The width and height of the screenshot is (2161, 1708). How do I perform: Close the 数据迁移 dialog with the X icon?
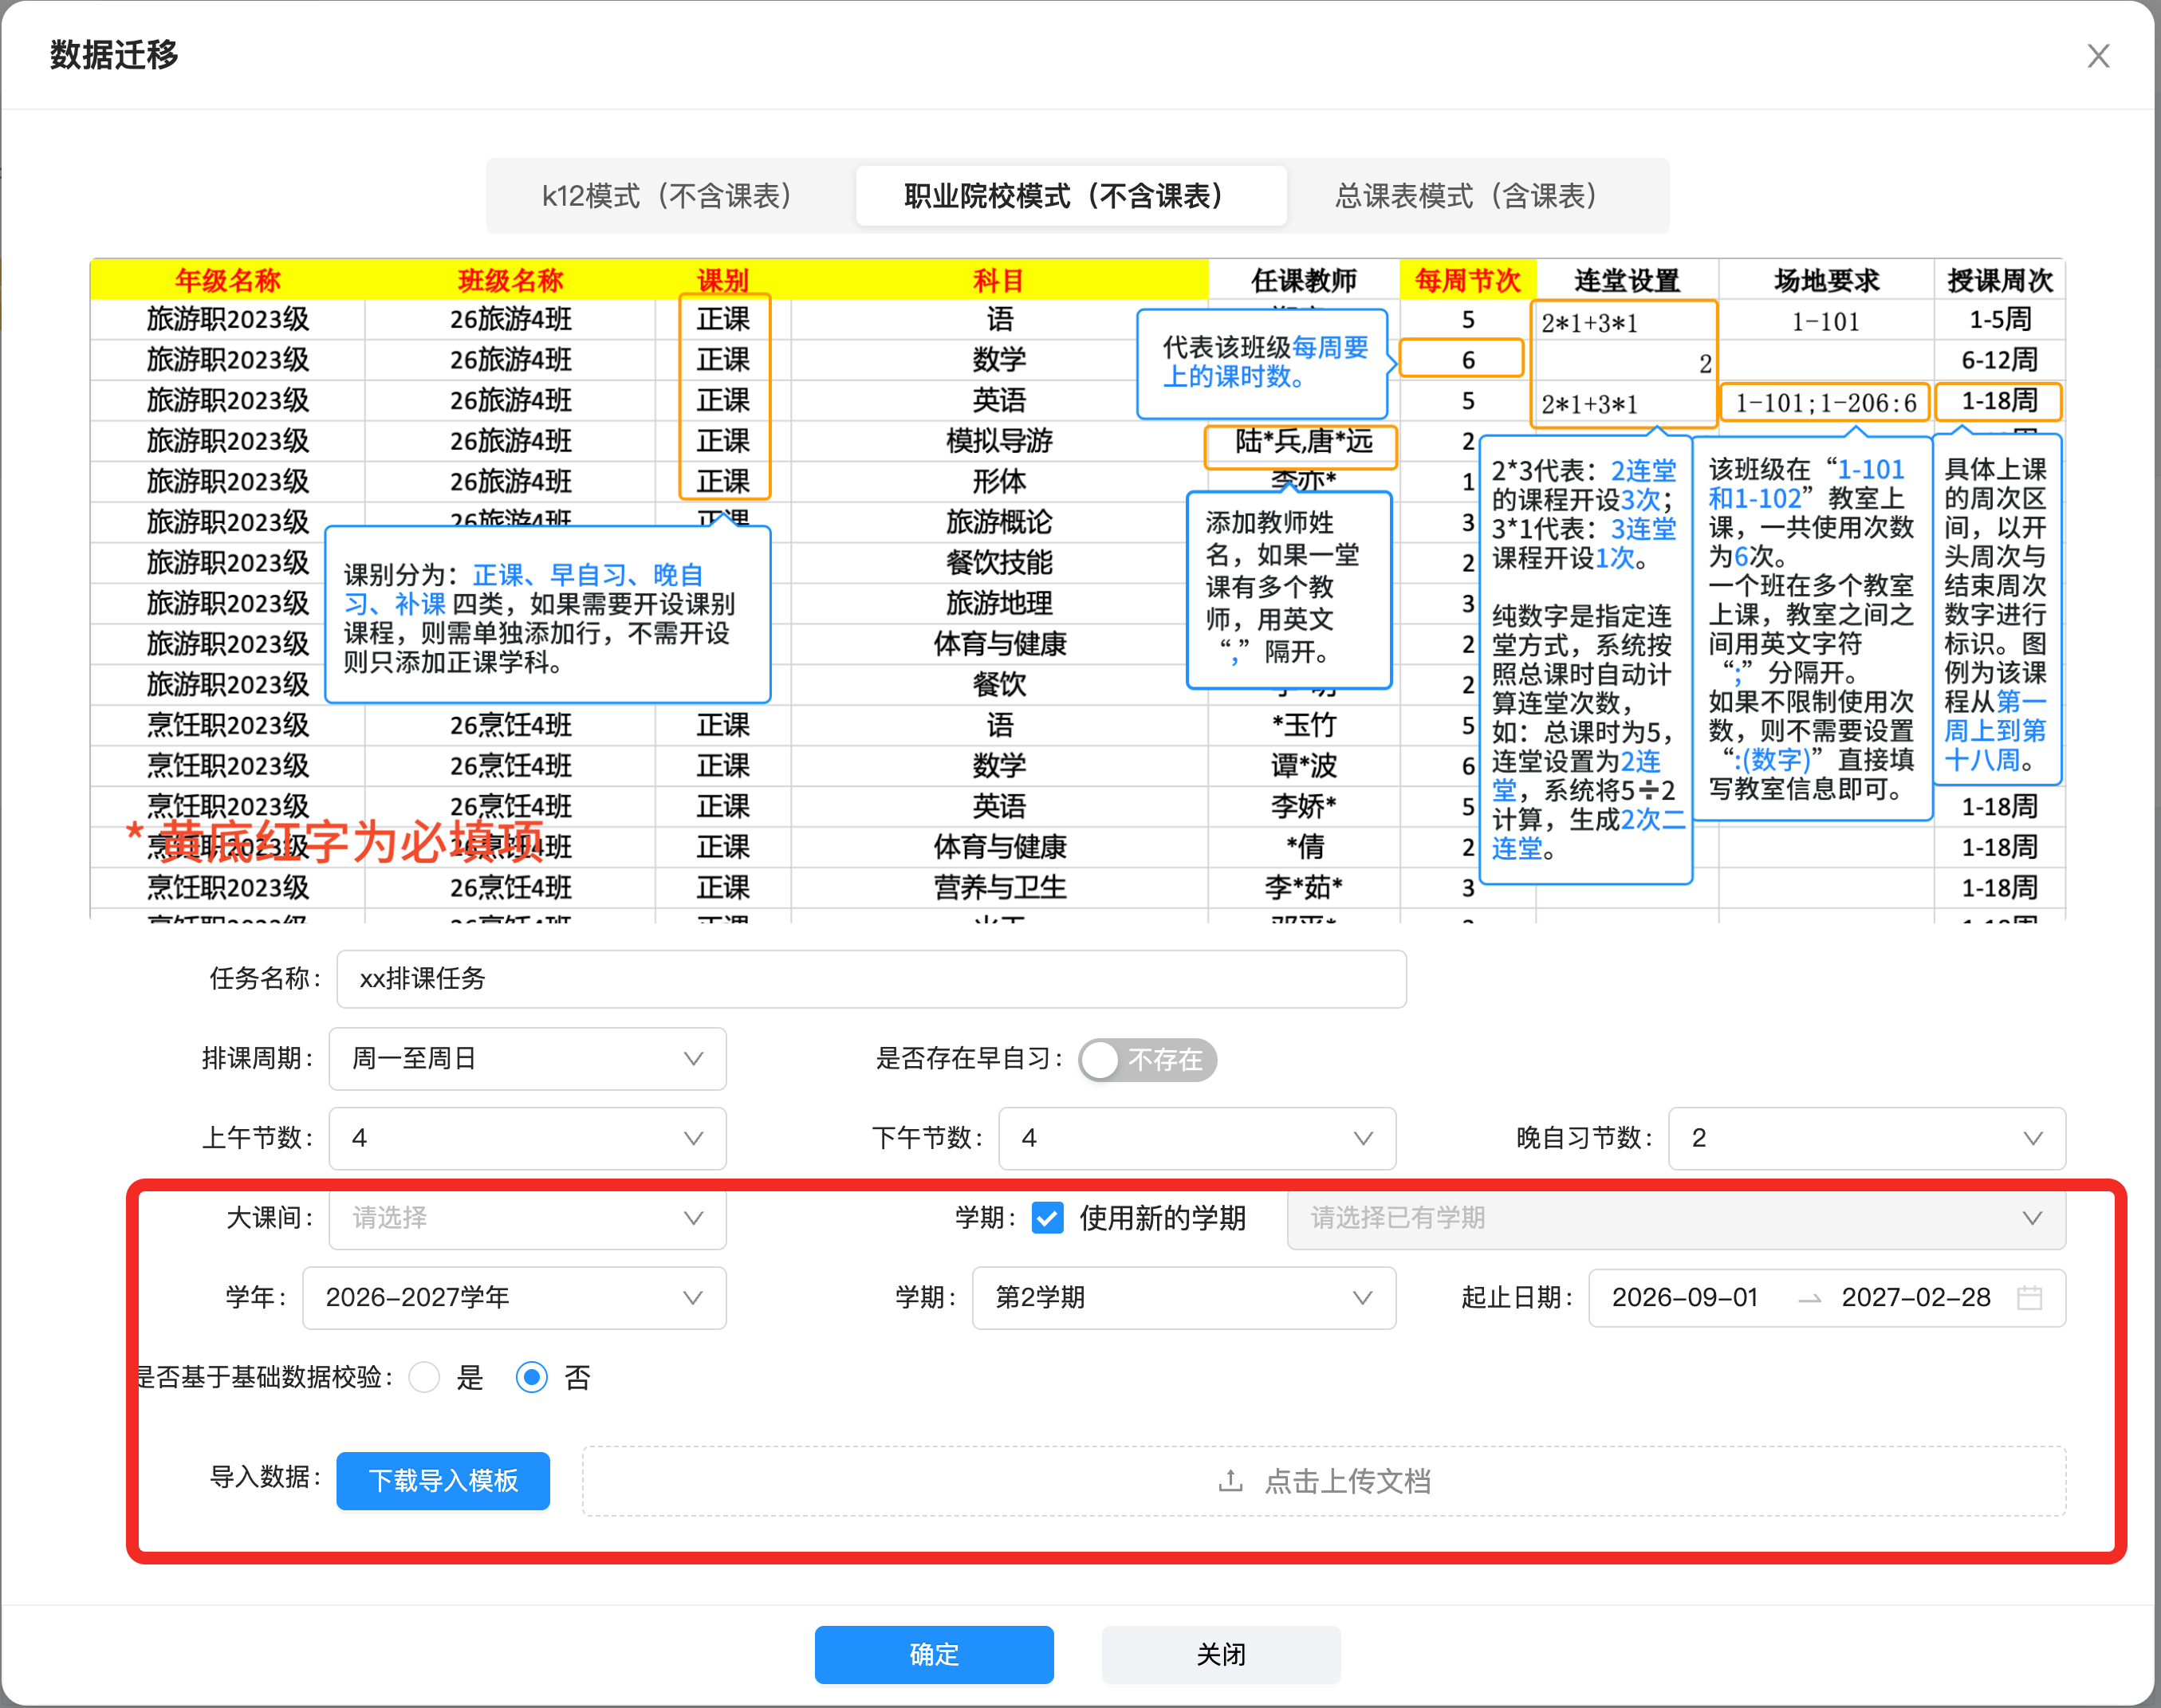pyautogui.click(x=2098, y=56)
